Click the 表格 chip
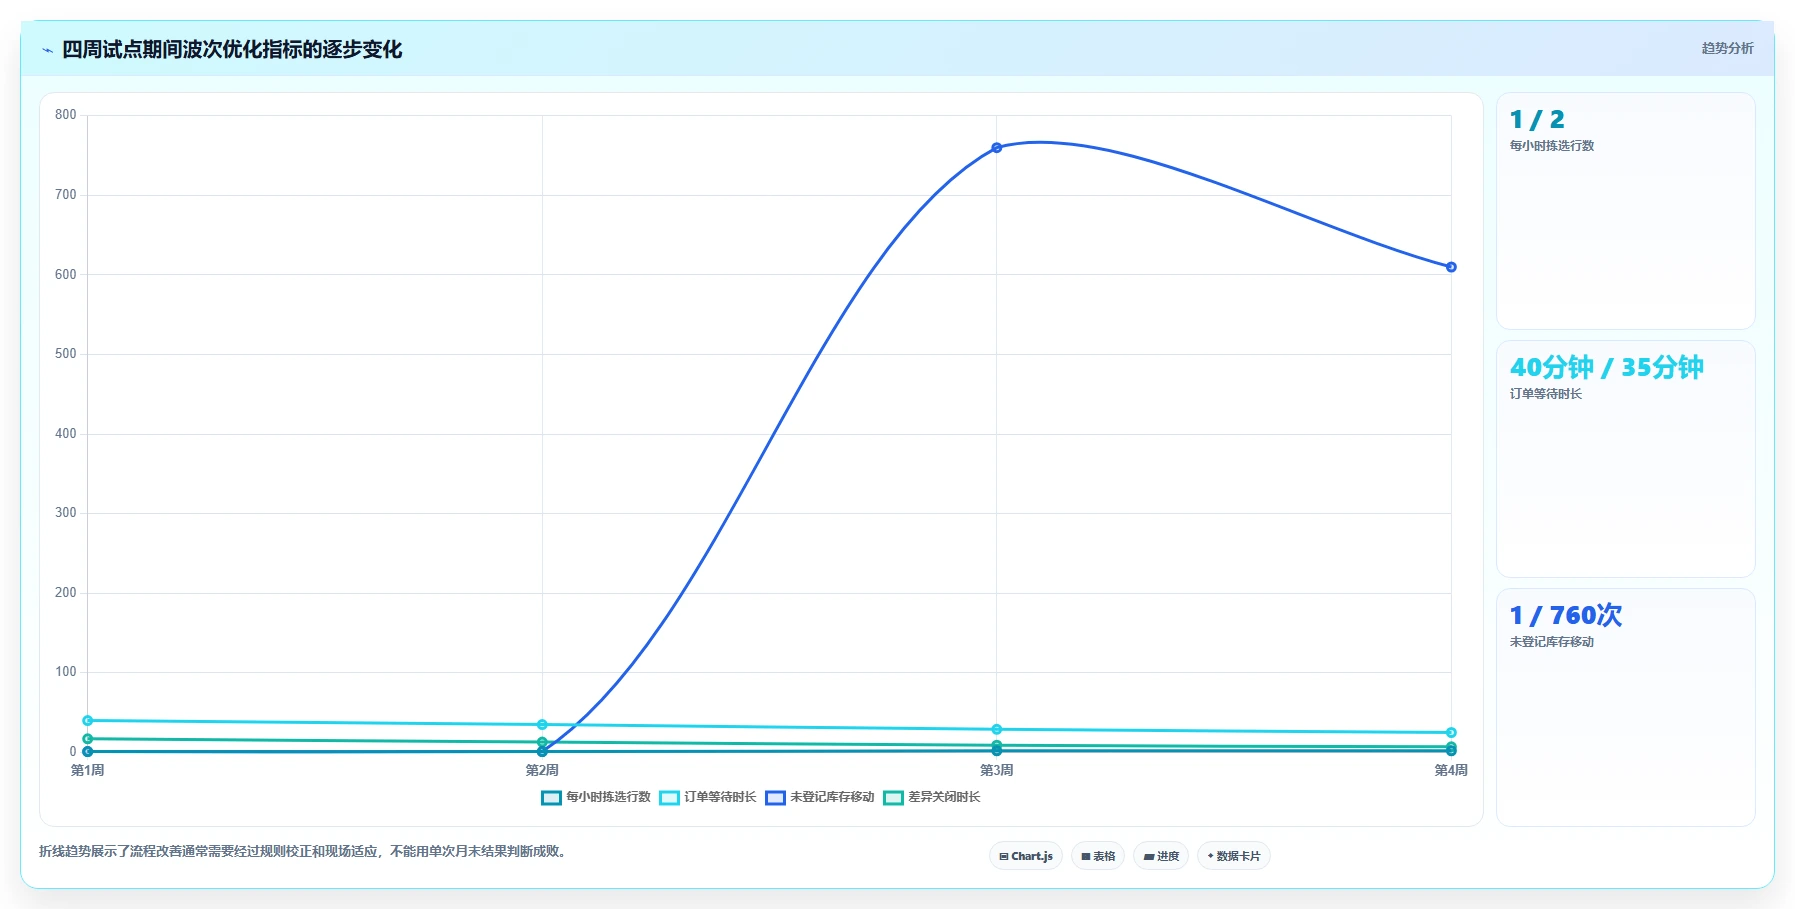This screenshot has height=909, width=1795. (1098, 856)
